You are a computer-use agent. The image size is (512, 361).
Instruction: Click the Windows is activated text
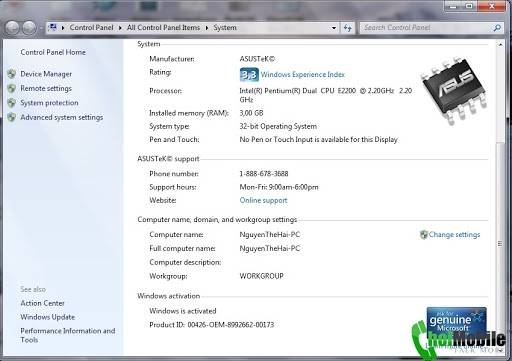183,311
